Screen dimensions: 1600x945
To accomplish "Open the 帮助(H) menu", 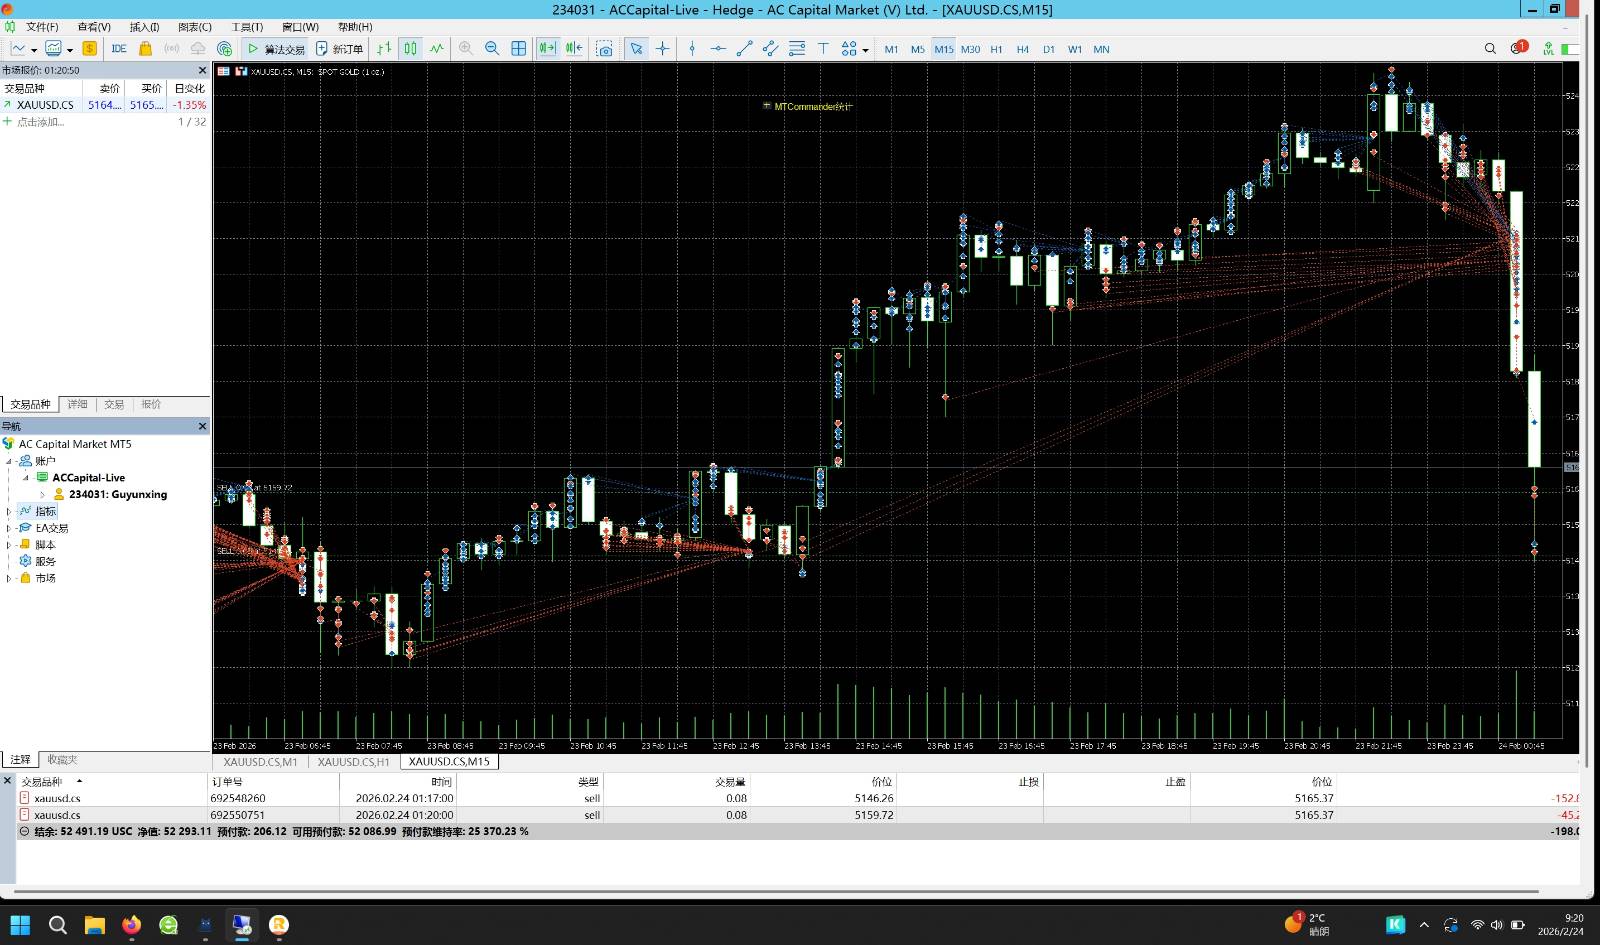I will [x=354, y=27].
